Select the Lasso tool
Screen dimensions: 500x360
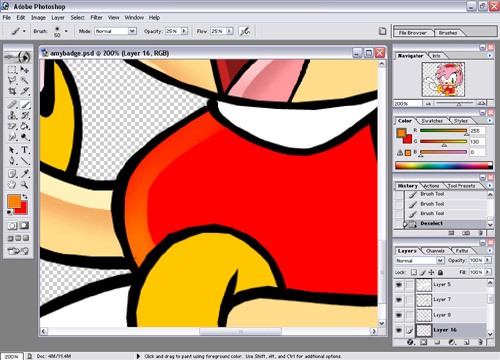12,80
